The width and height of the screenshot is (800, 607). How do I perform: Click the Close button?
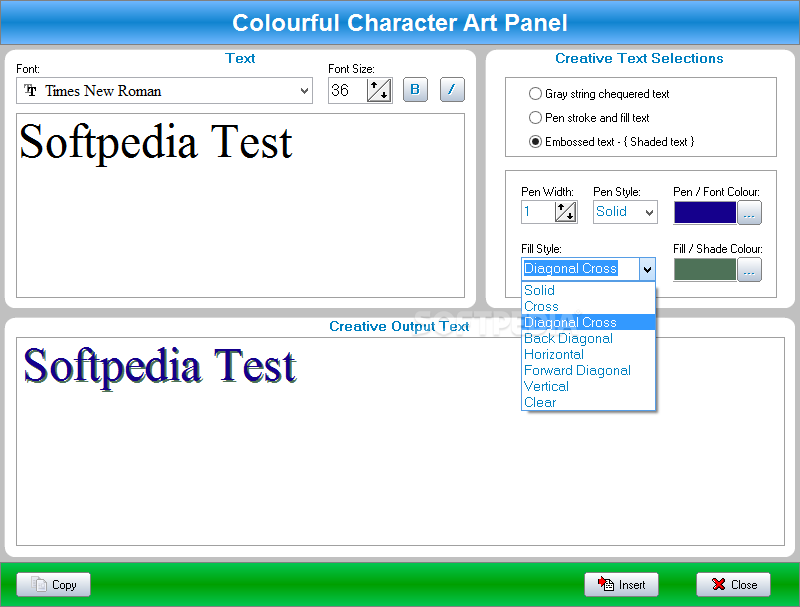pos(734,585)
